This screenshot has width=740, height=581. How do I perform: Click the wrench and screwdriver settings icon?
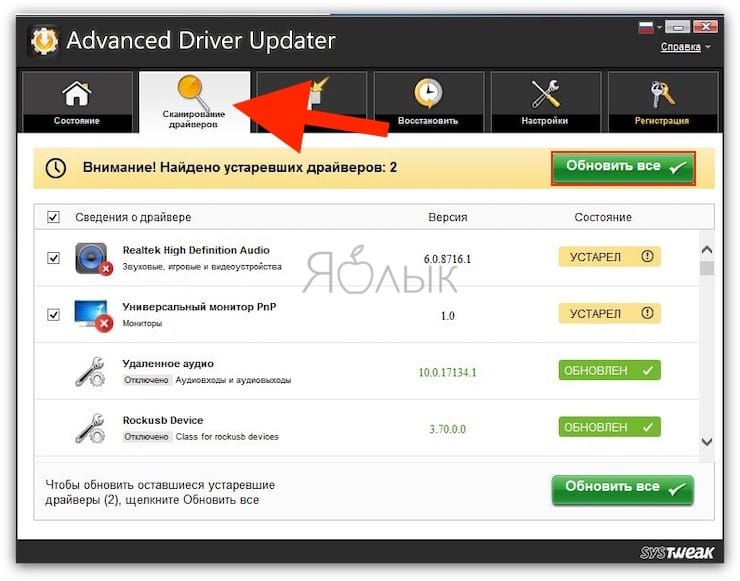pos(546,93)
